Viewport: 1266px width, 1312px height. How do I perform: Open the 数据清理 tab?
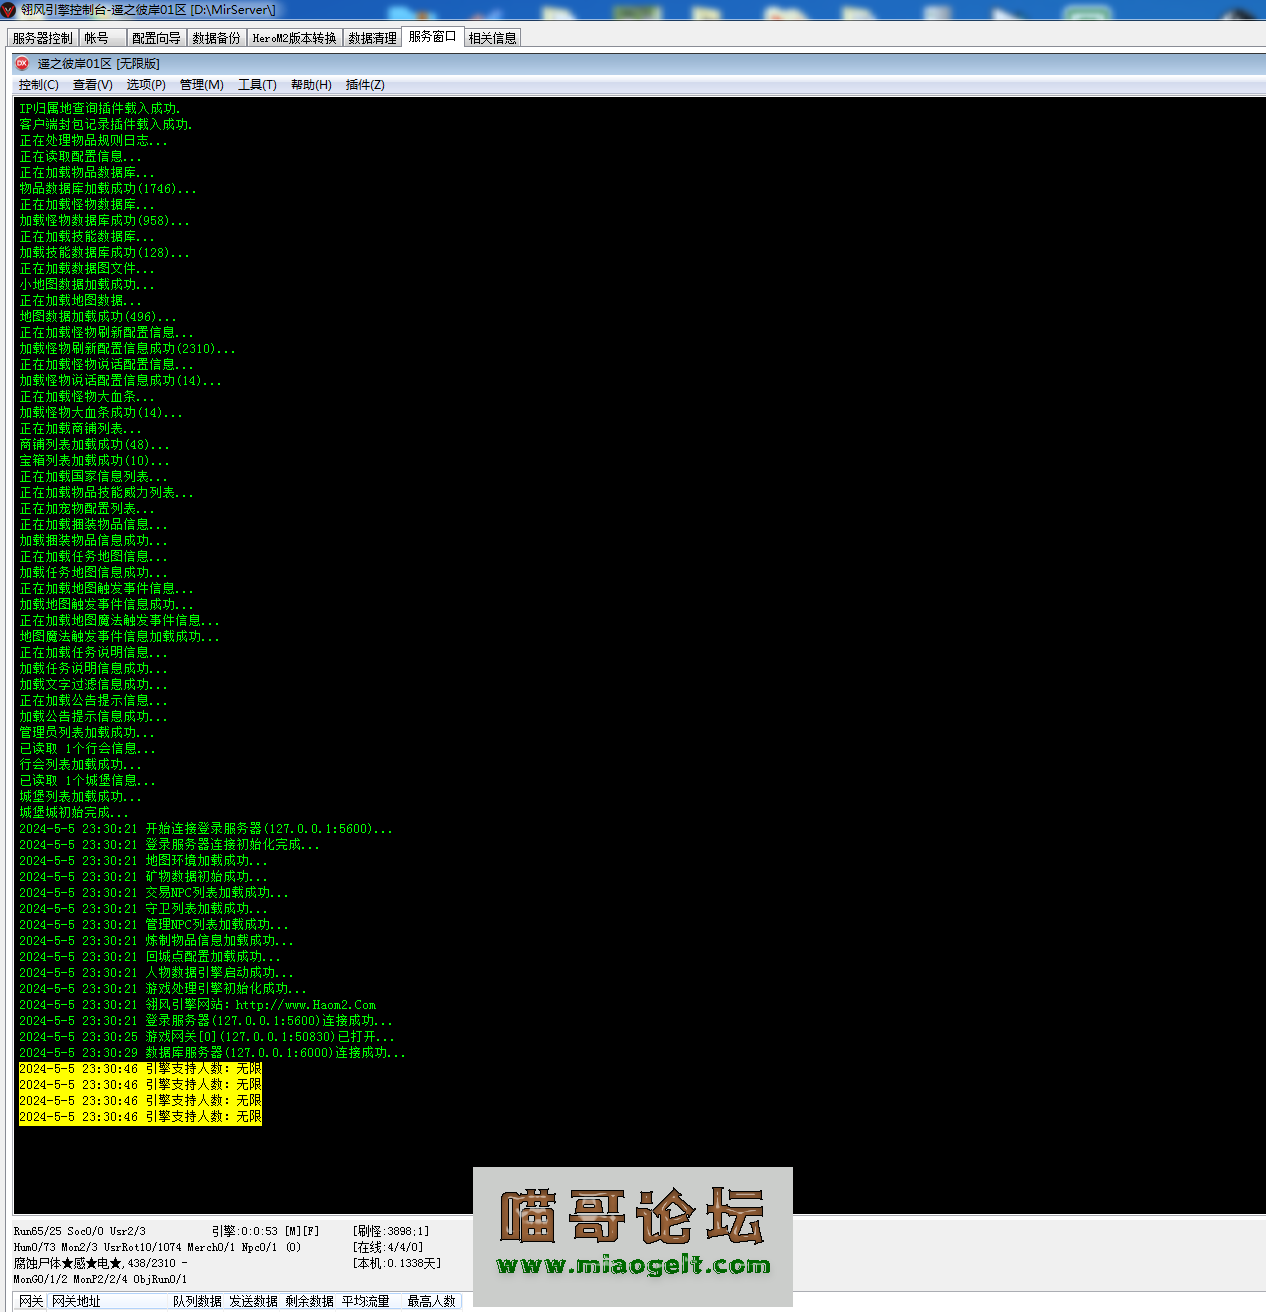click(372, 38)
